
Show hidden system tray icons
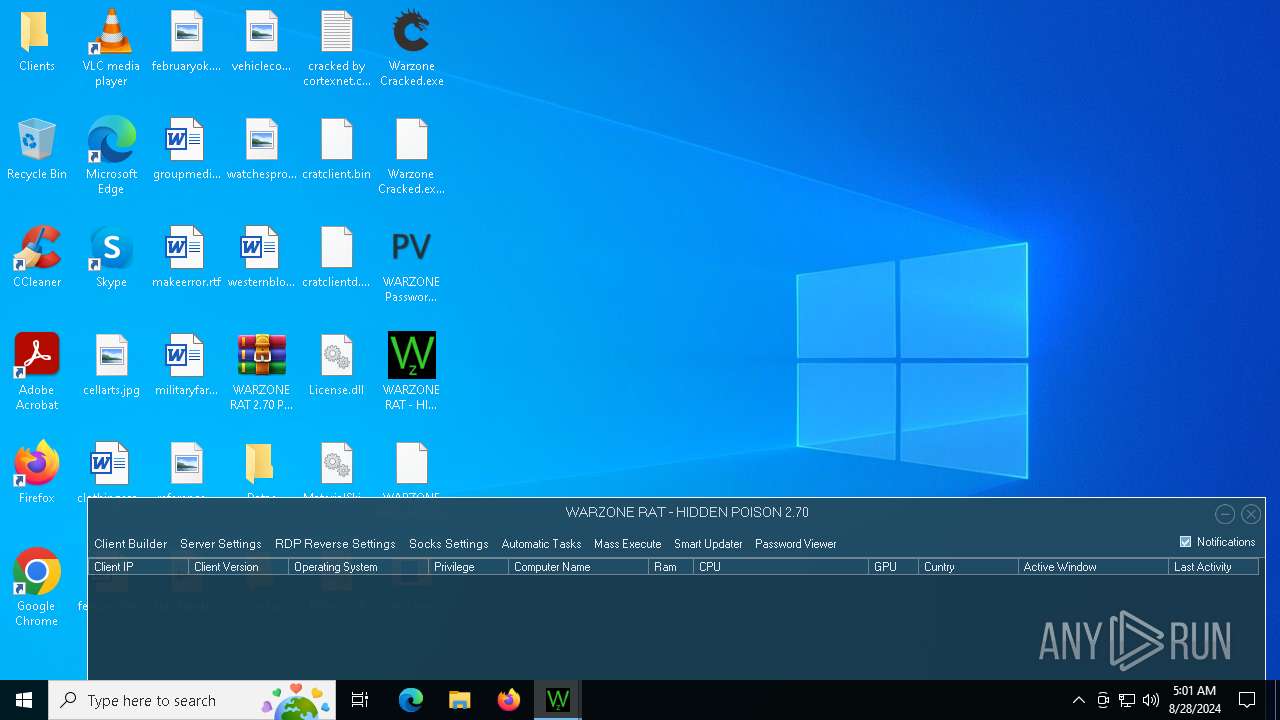1078,700
